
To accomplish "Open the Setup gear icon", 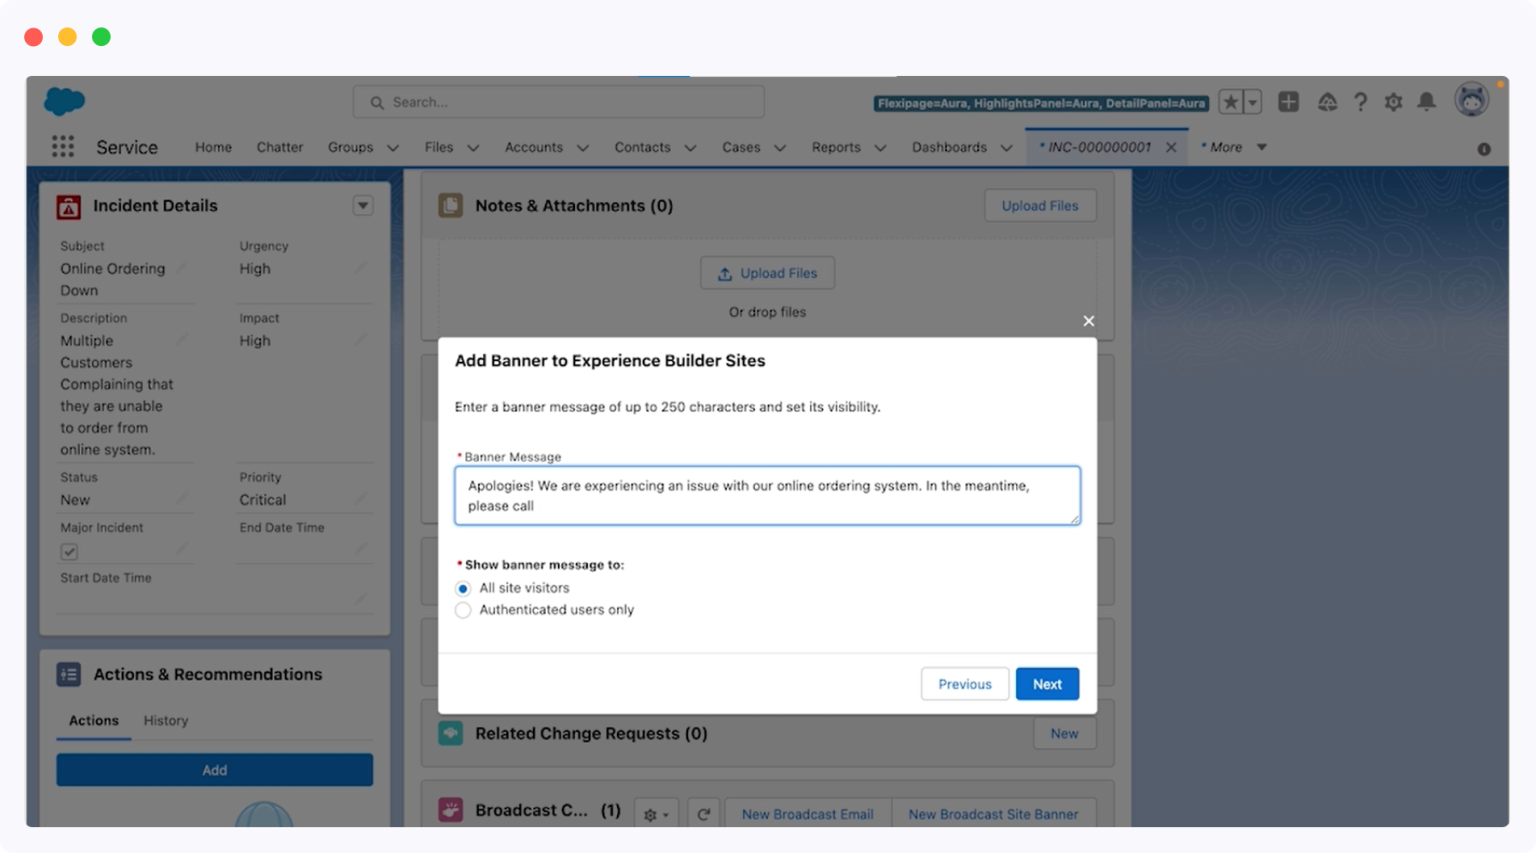I will (1393, 101).
